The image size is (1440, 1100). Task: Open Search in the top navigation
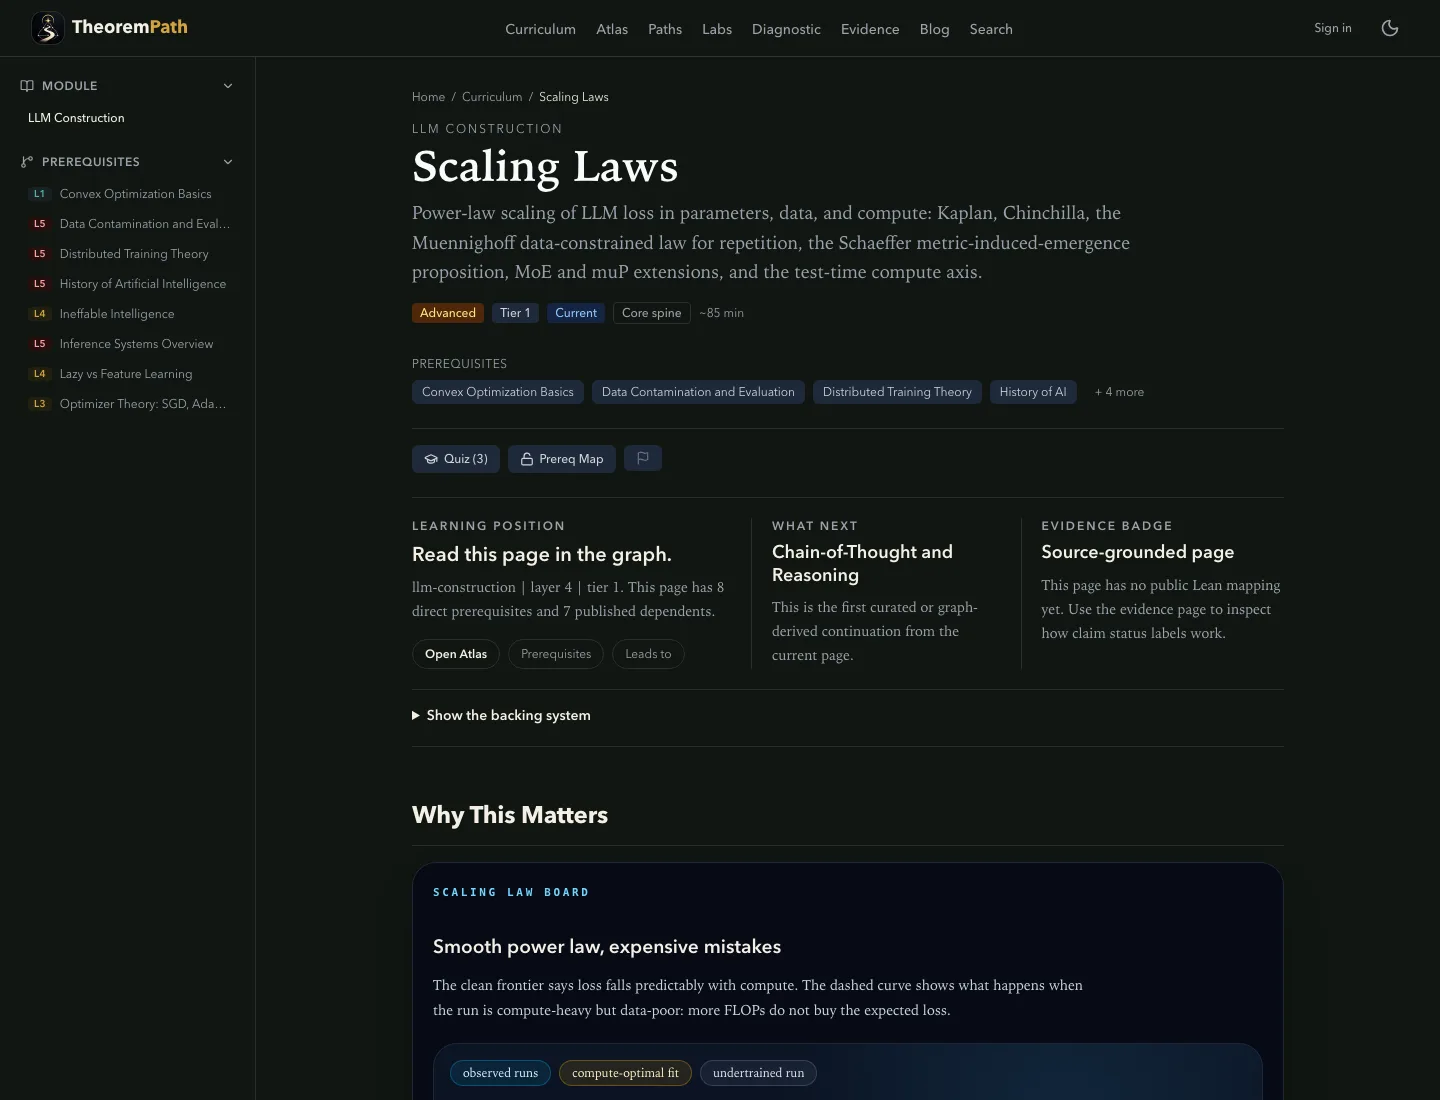click(x=991, y=29)
